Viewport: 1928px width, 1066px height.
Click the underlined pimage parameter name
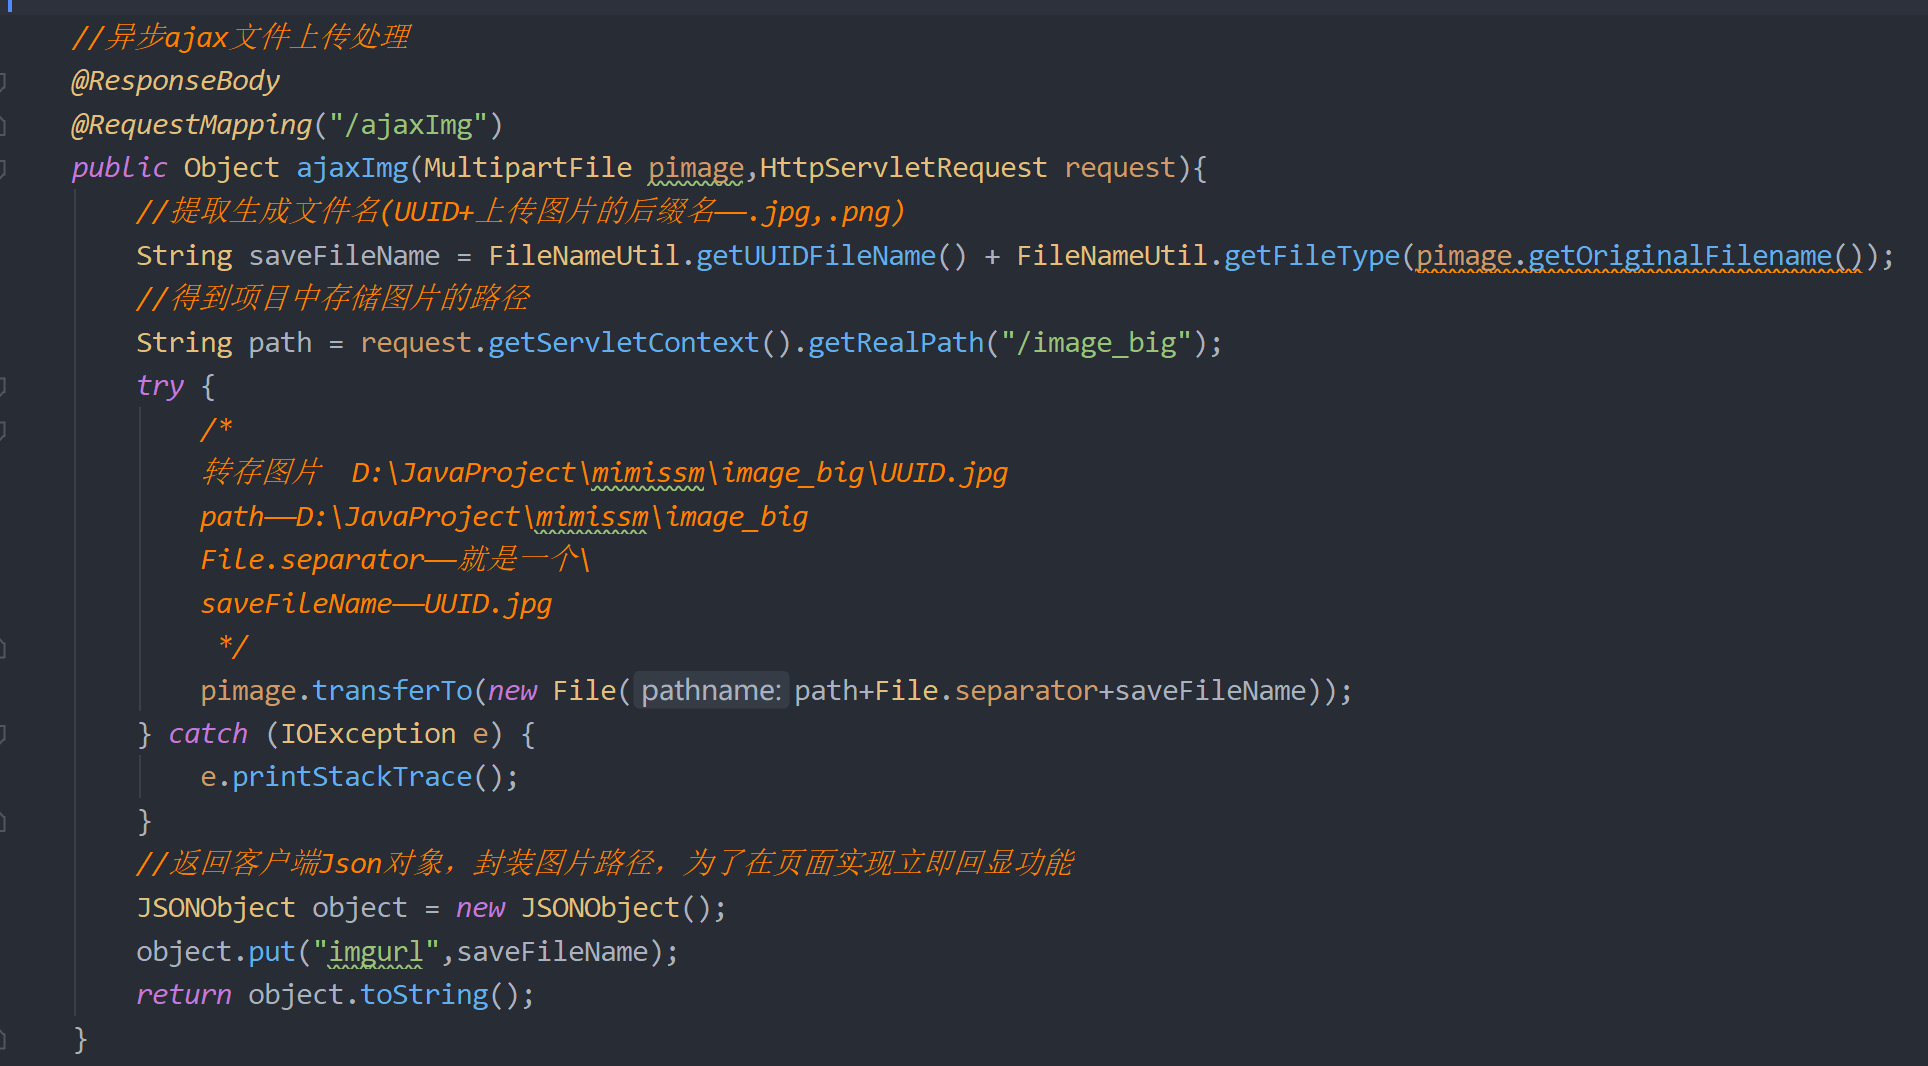coord(696,168)
